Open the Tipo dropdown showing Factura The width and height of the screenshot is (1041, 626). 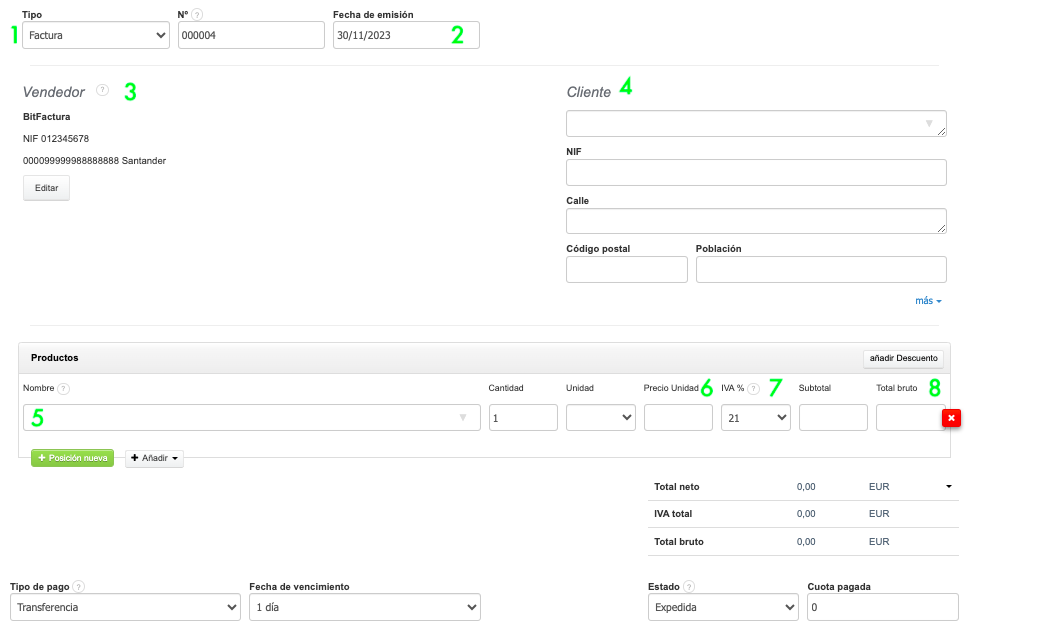pyautogui.click(x=96, y=35)
